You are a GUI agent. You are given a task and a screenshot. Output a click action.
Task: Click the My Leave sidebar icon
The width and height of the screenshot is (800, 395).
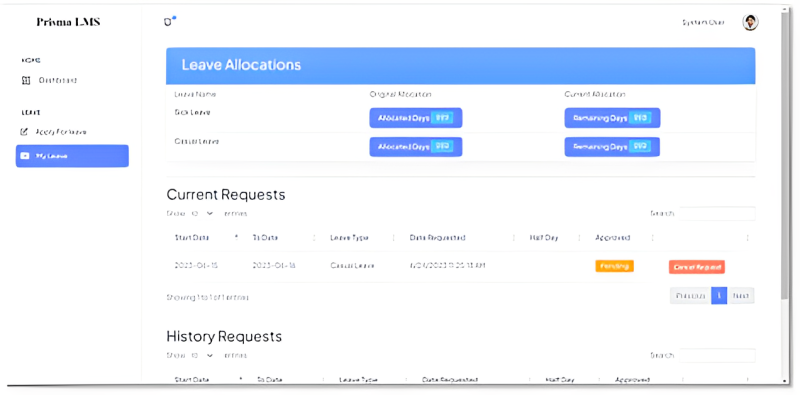click(x=24, y=156)
